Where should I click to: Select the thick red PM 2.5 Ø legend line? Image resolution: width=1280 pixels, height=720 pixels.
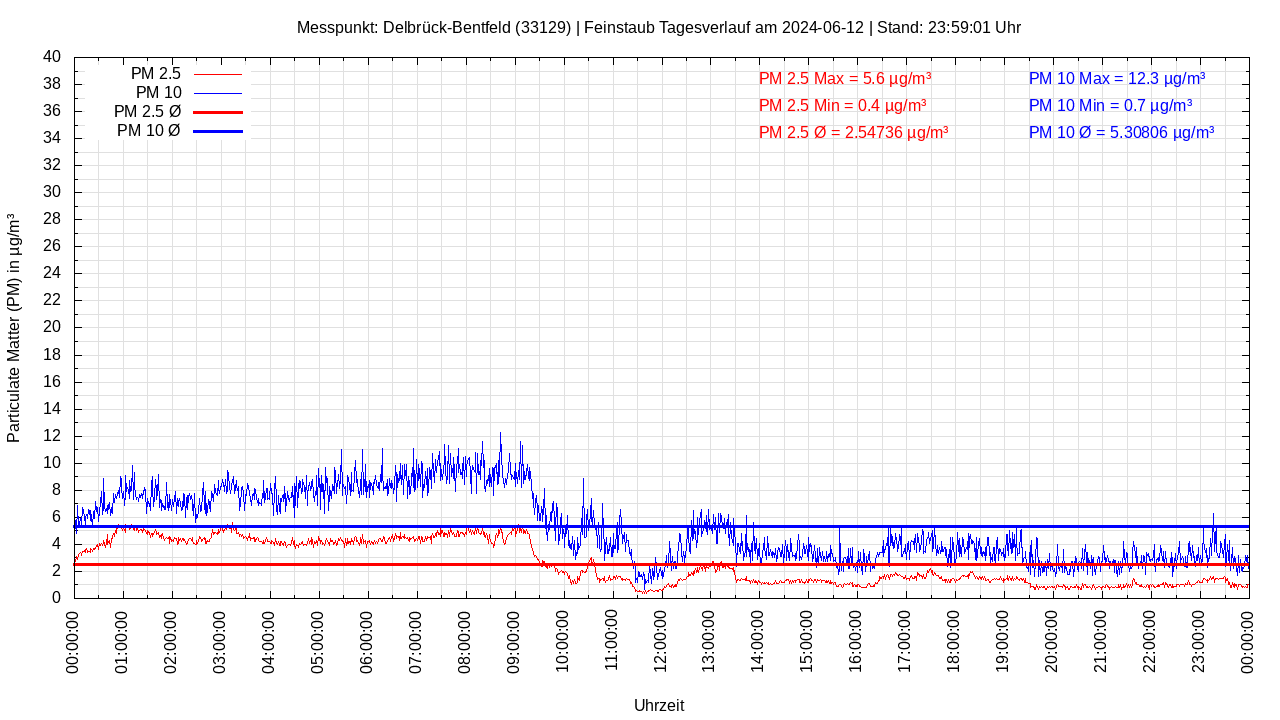218,112
